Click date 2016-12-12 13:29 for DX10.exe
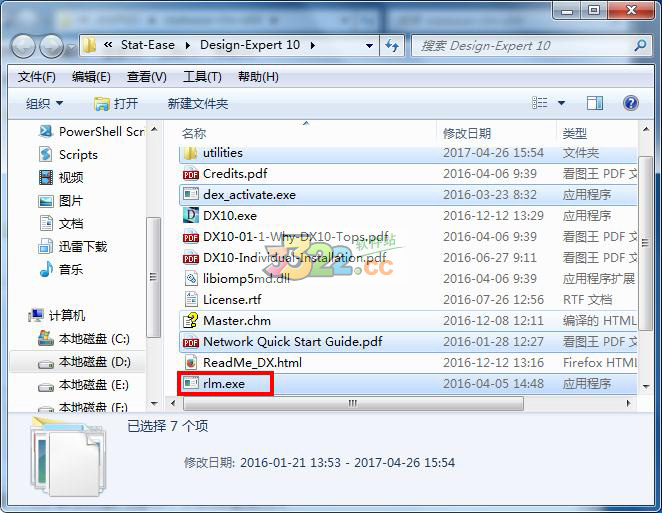Screen dimensions: 662x513 point(493,216)
